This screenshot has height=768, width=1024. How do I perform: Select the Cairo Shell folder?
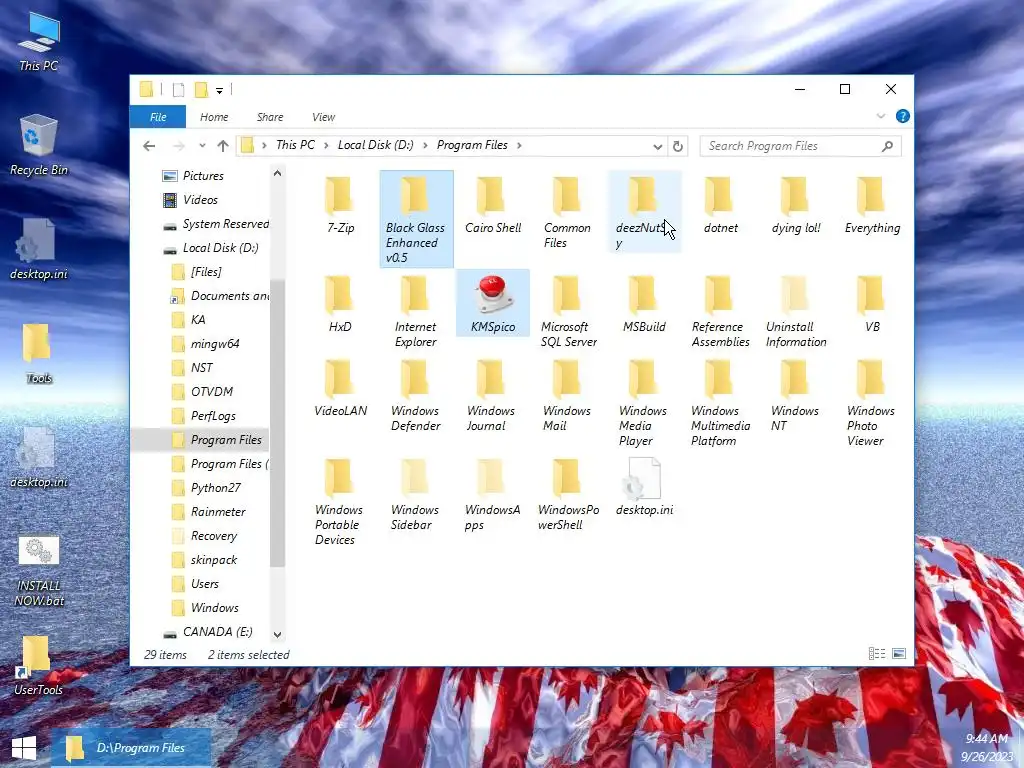(492, 205)
